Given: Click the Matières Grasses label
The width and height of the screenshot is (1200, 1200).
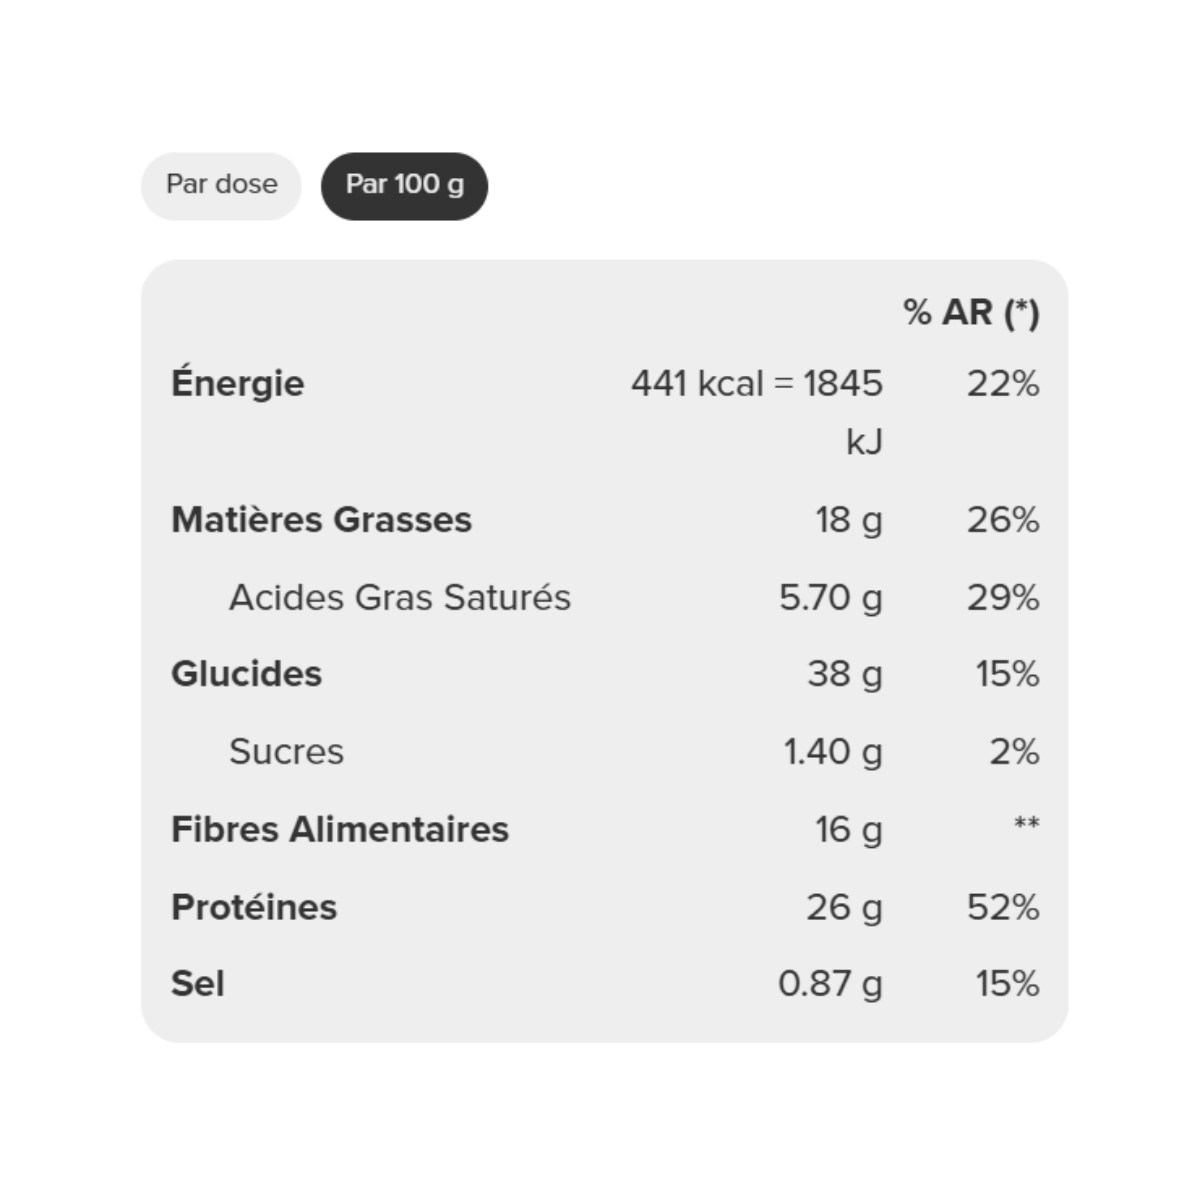Looking at the screenshot, I should point(321,520).
